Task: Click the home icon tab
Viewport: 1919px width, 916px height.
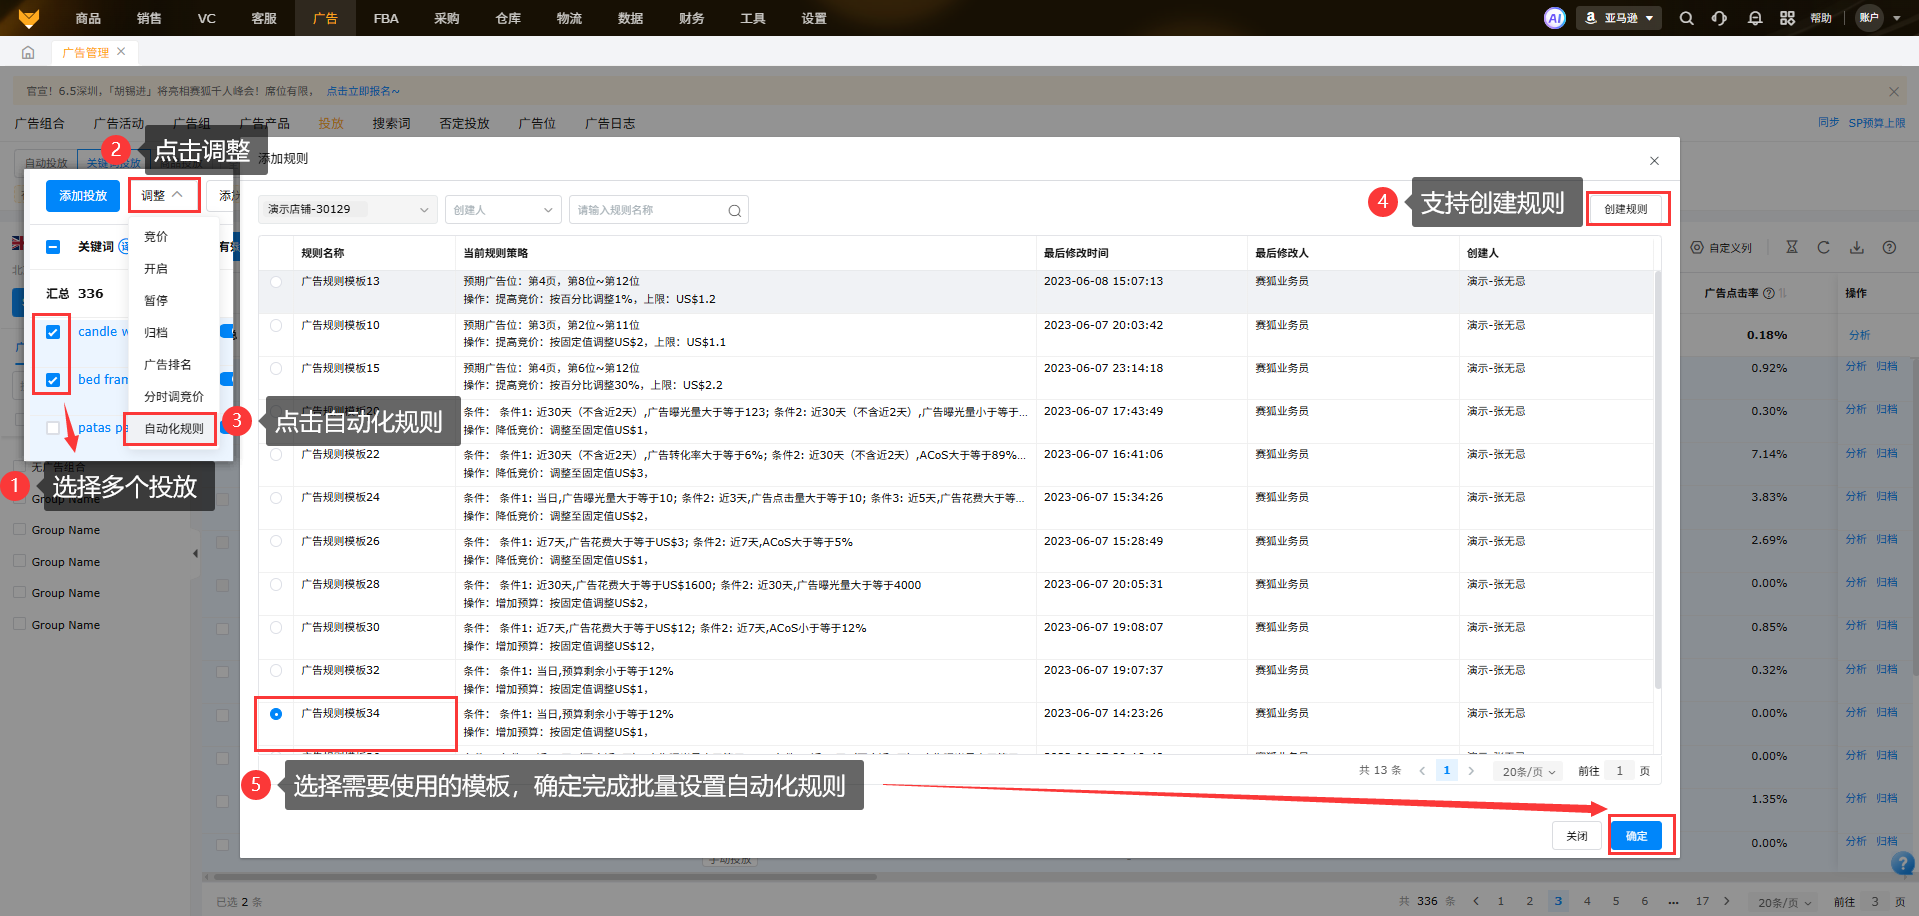Action: point(28,52)
